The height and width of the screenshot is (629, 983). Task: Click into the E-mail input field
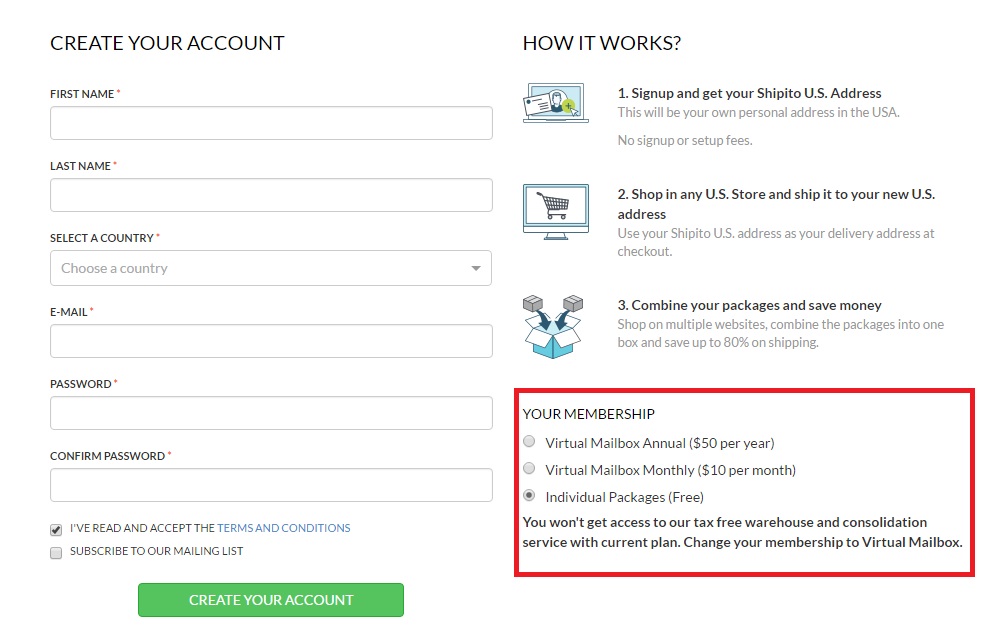(x=271, y=341)
